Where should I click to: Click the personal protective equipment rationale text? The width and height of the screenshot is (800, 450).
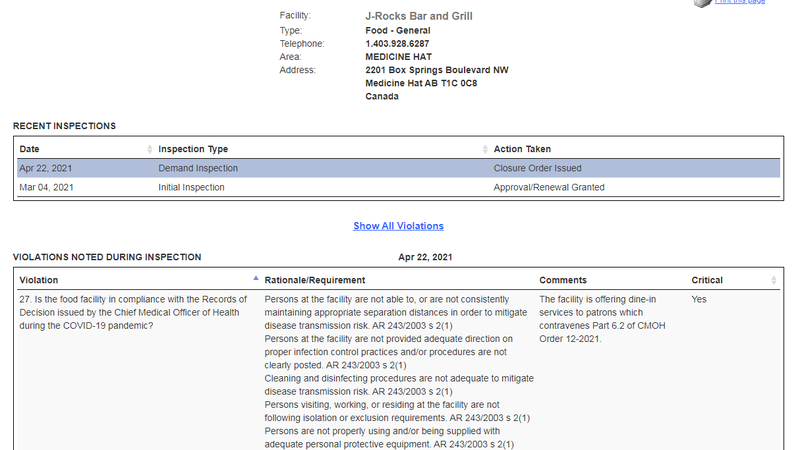coord(389,438)
